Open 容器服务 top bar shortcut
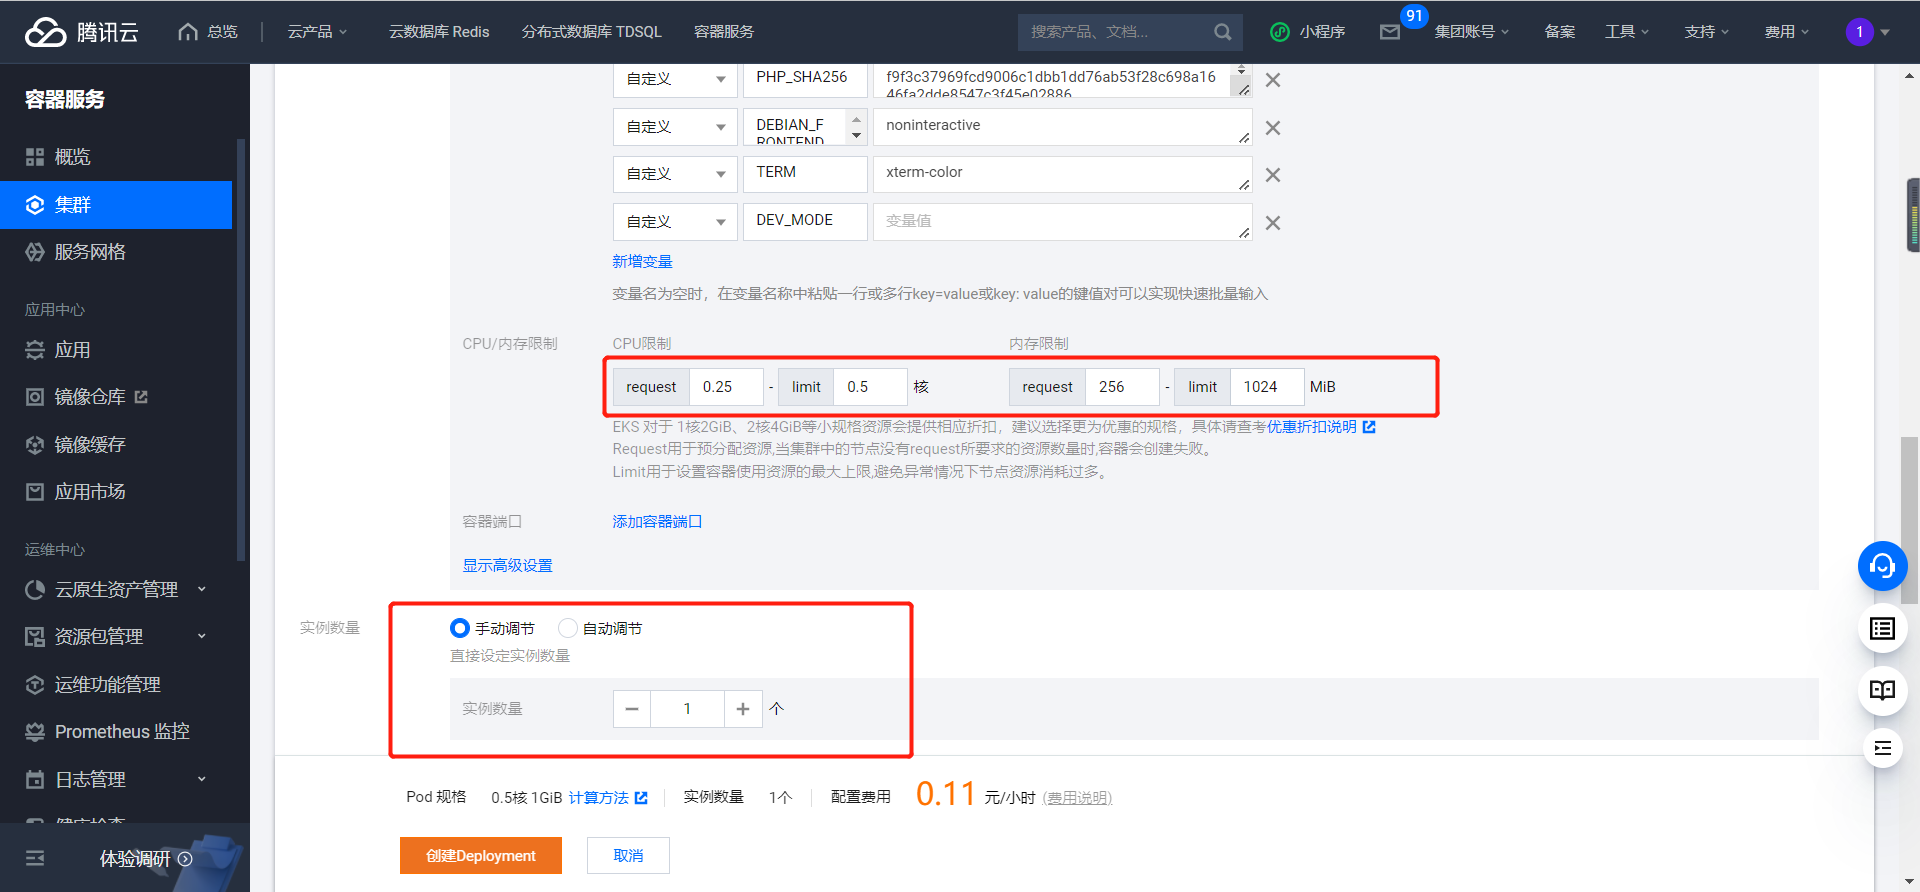The height and width of the screenshot is (892, 1920). 724,32
